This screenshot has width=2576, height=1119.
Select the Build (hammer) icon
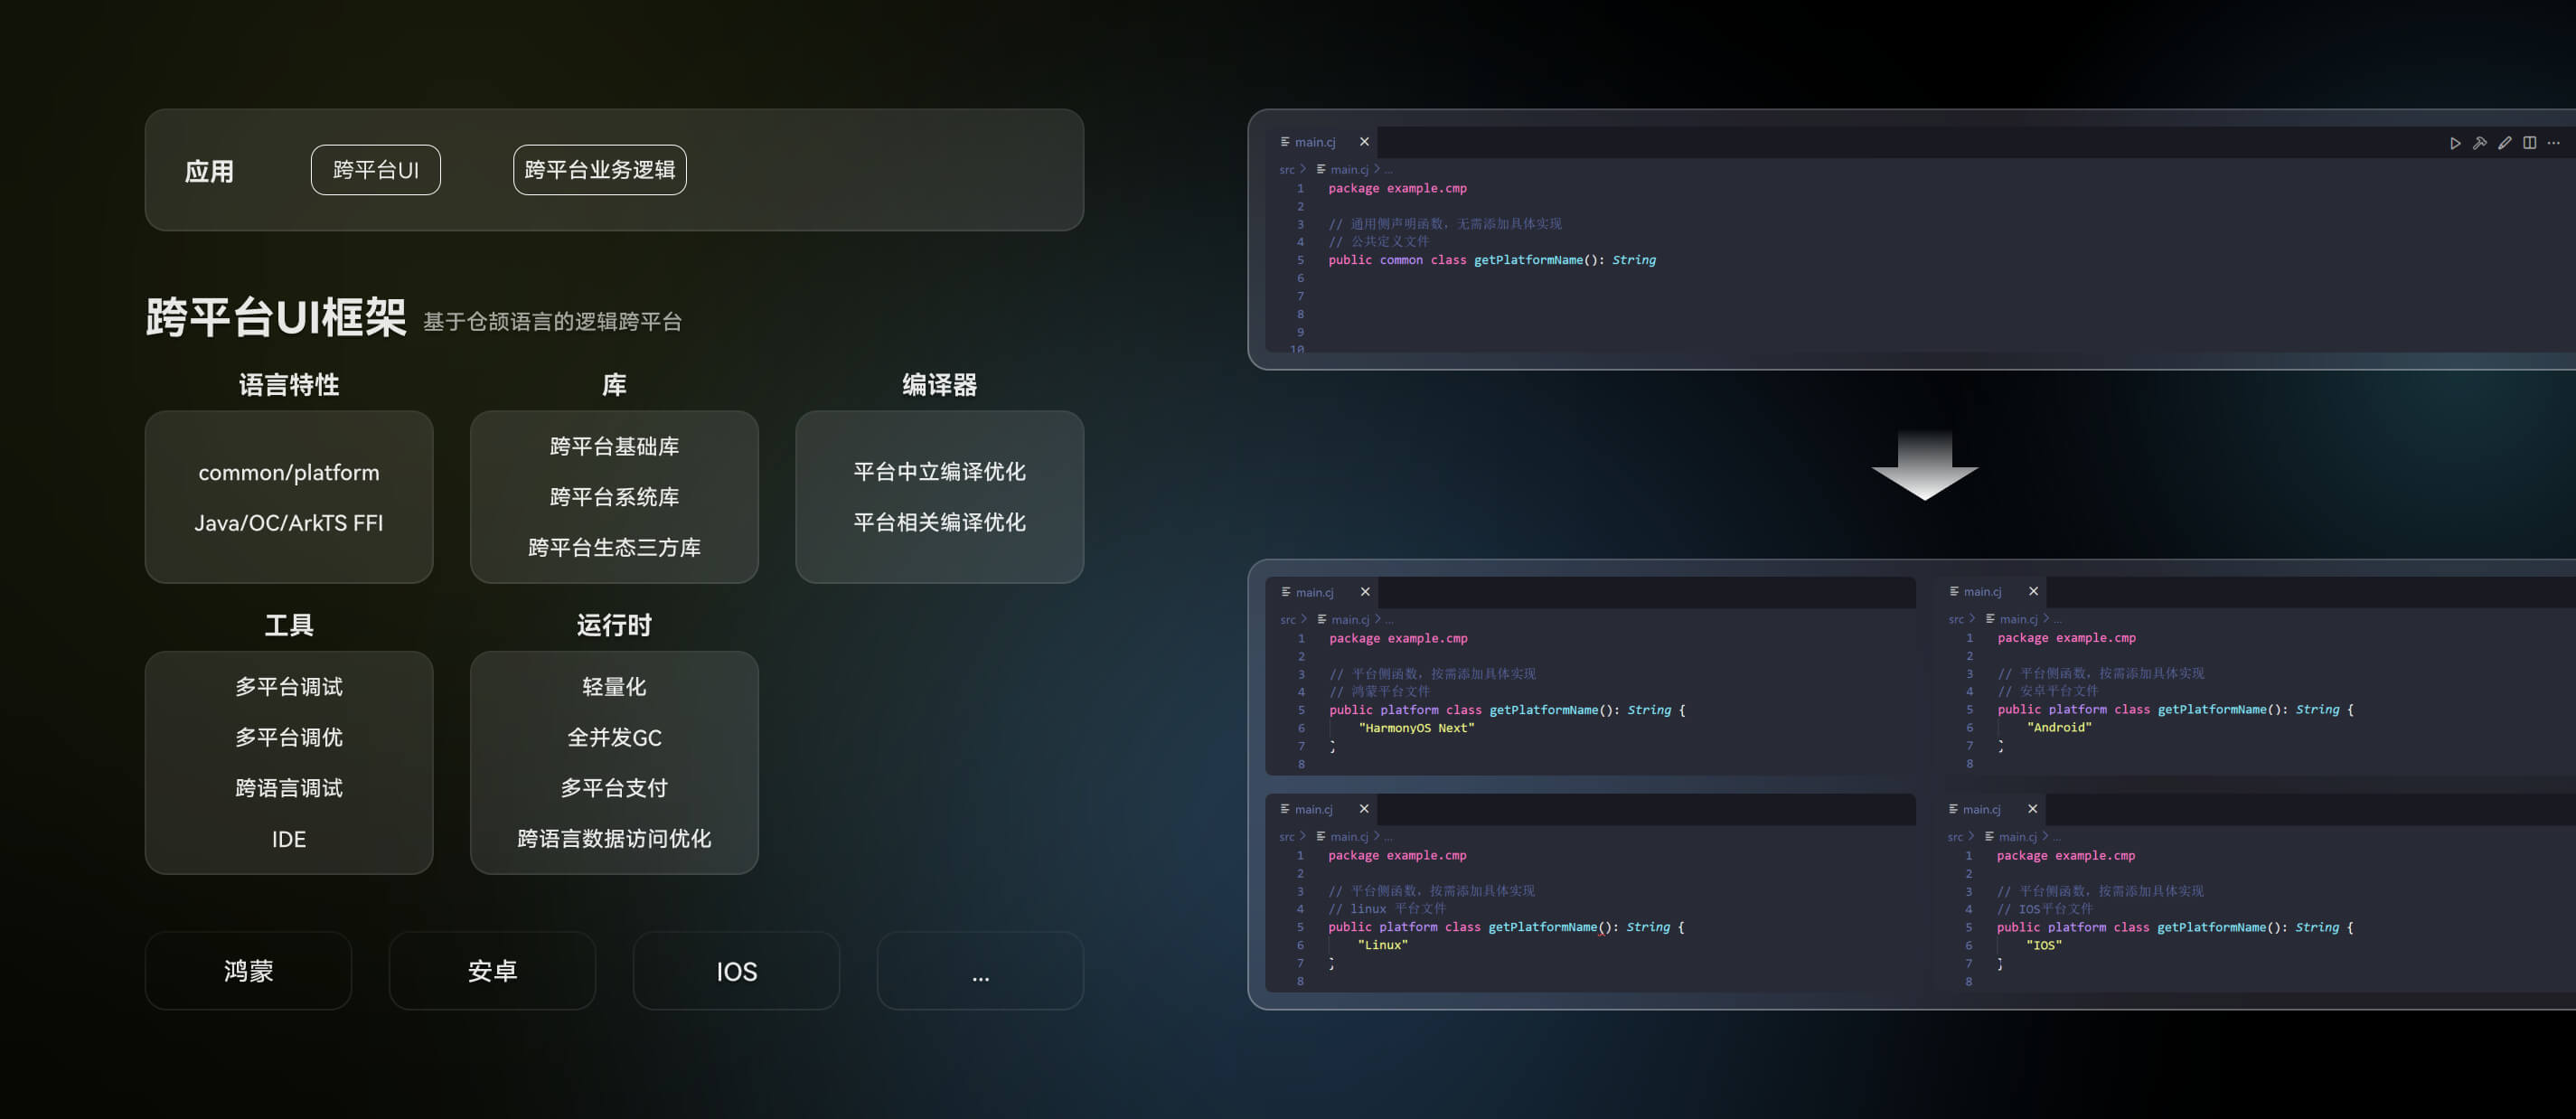click(x=2481, y=143)
